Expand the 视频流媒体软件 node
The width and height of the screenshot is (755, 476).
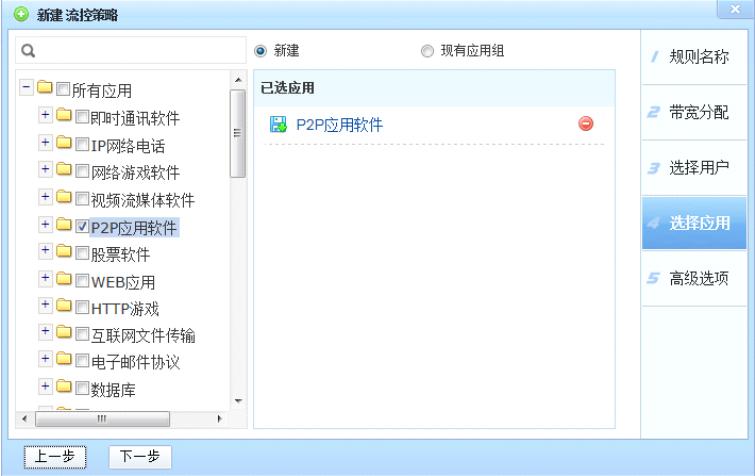[45, 196]
